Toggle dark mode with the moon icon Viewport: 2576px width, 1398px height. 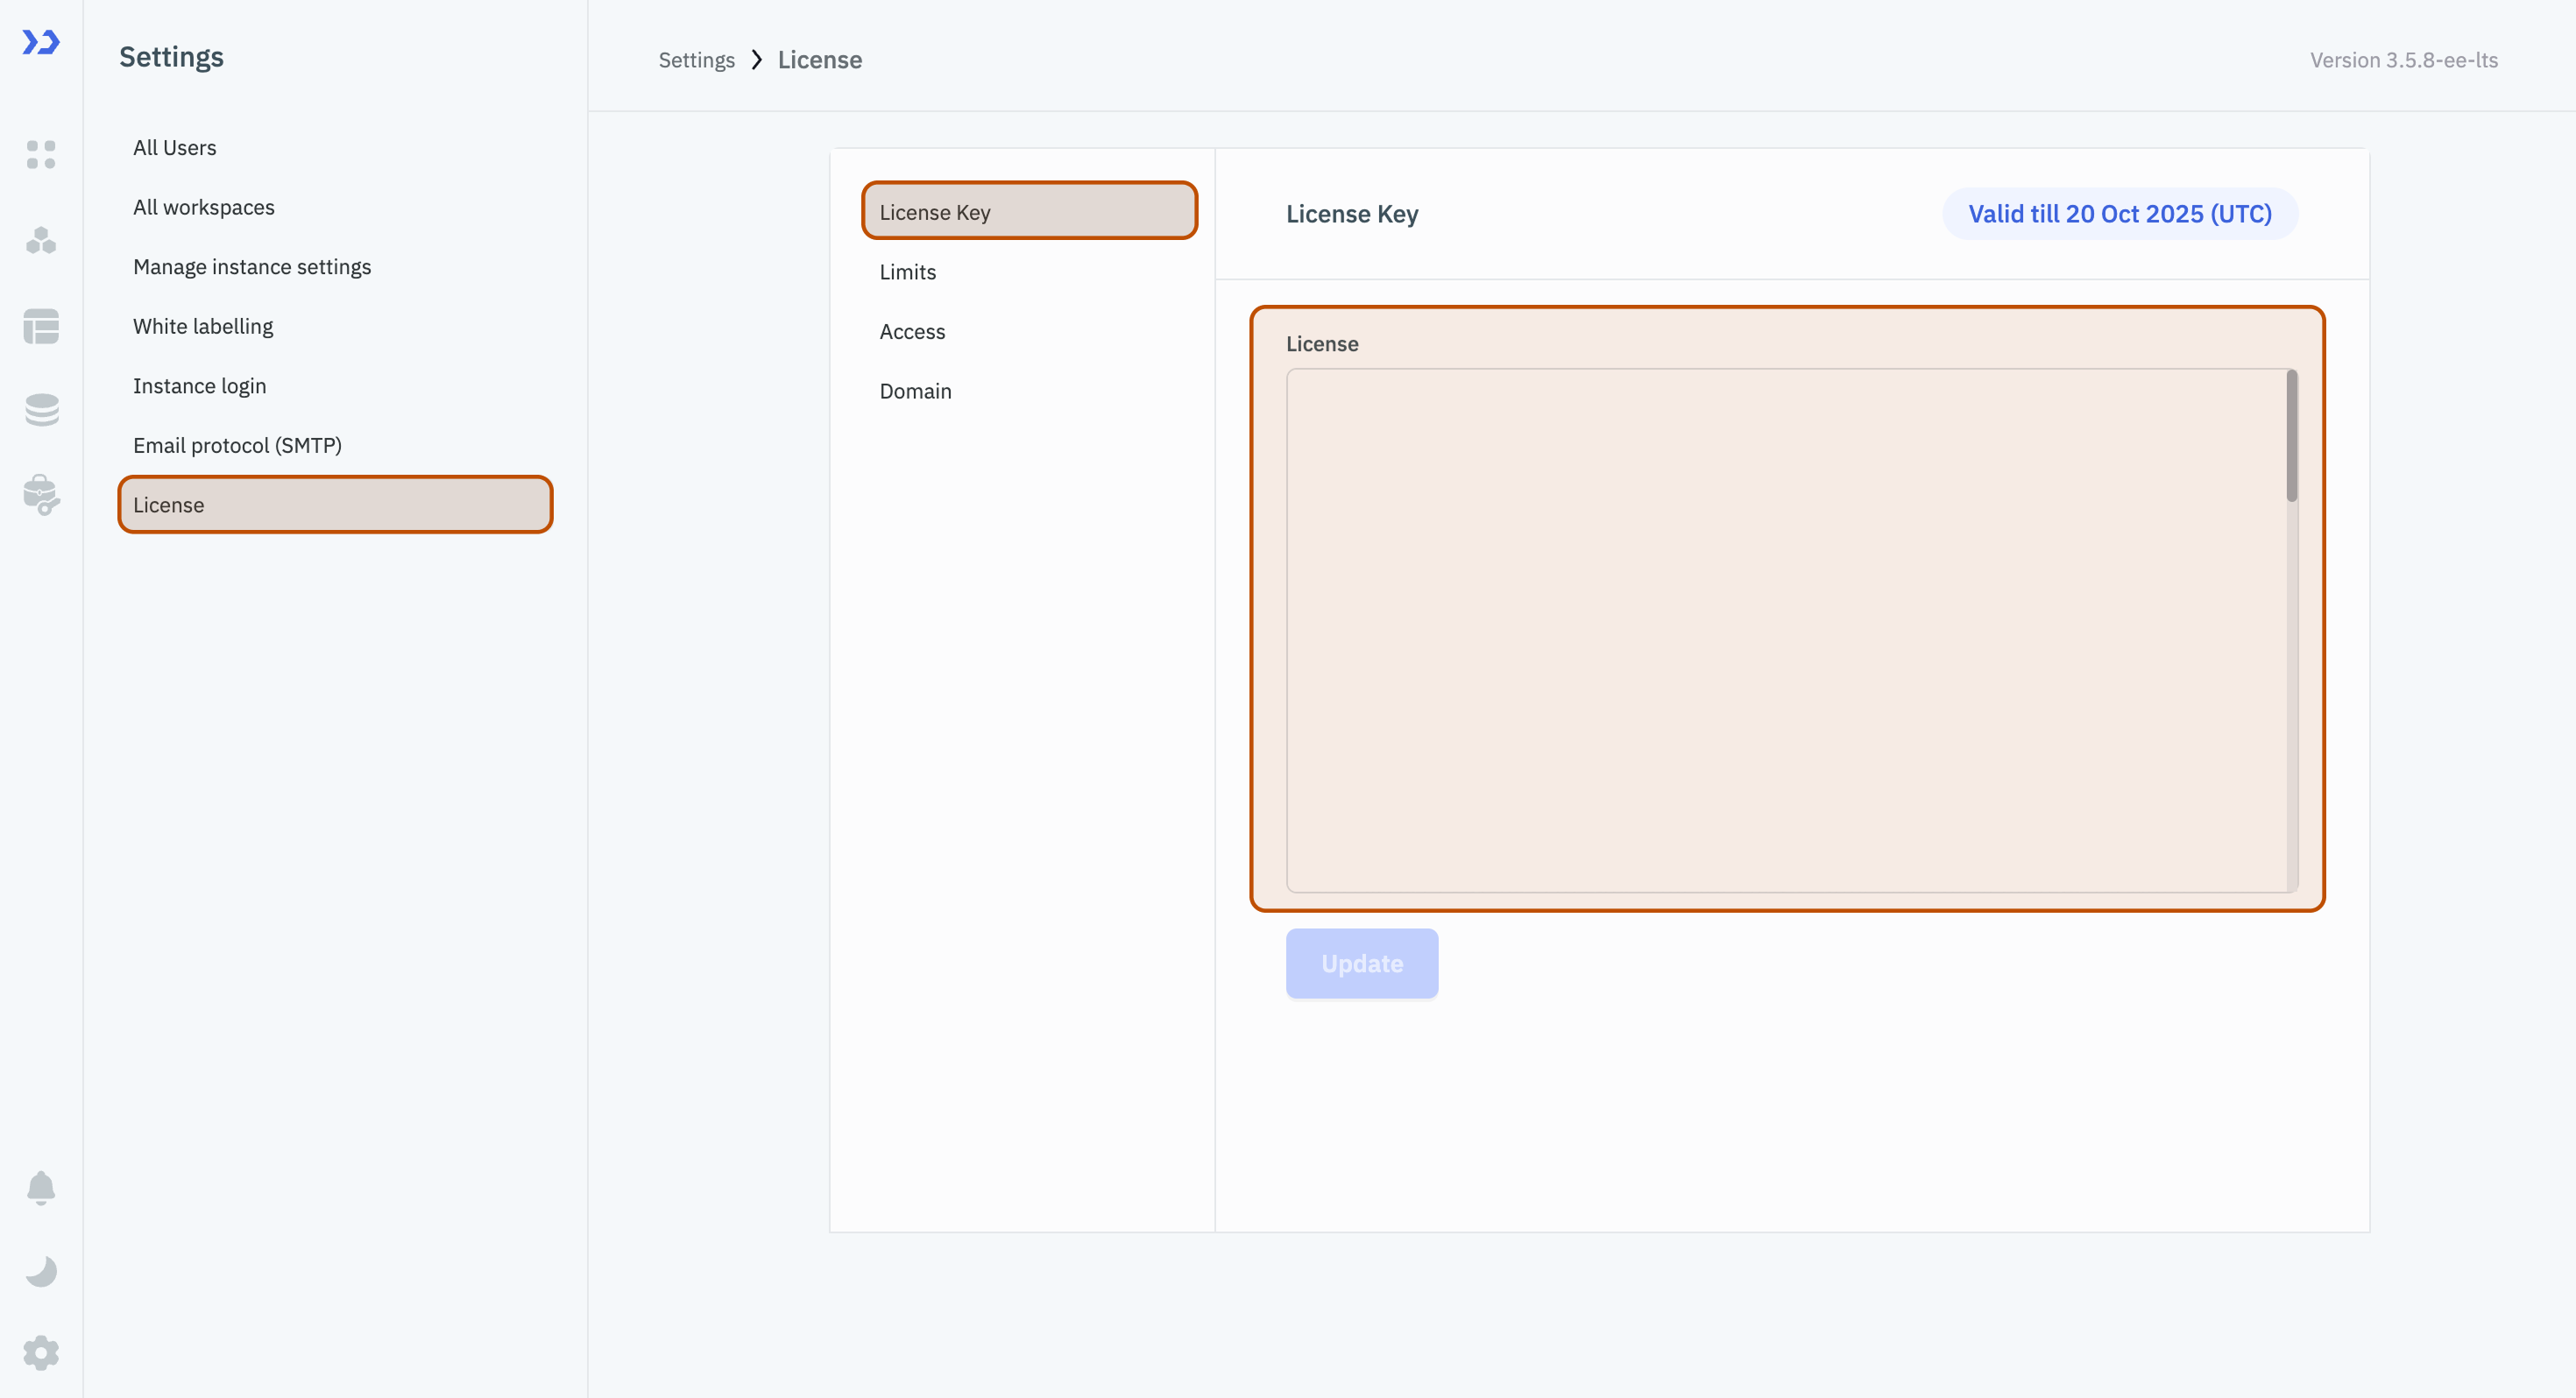point(41,1271)
